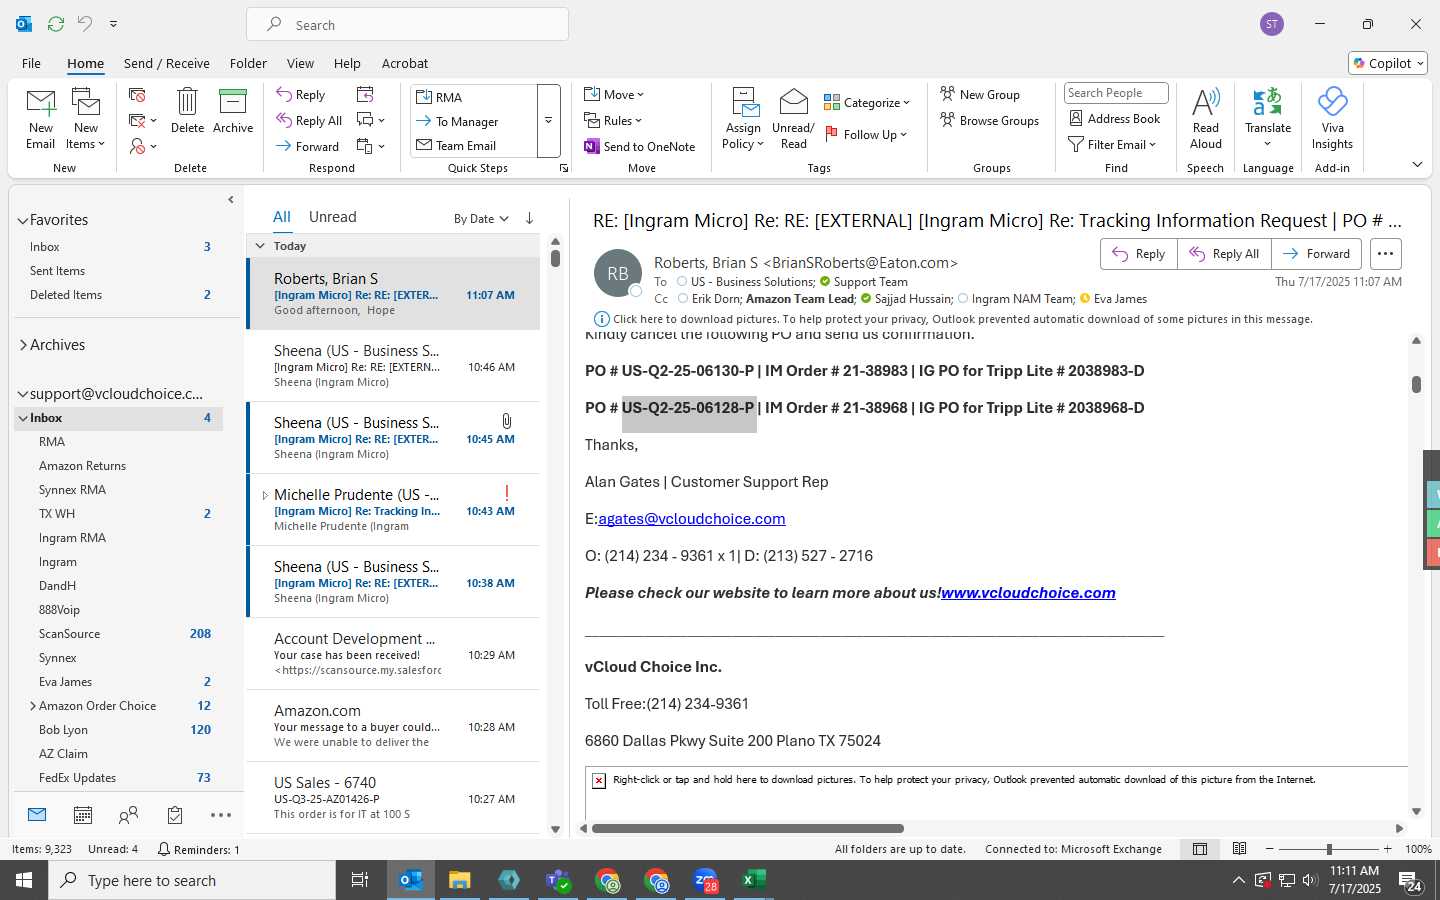Open Excel from the taskbar
The image size is (1440, 900).
point(753,880)
